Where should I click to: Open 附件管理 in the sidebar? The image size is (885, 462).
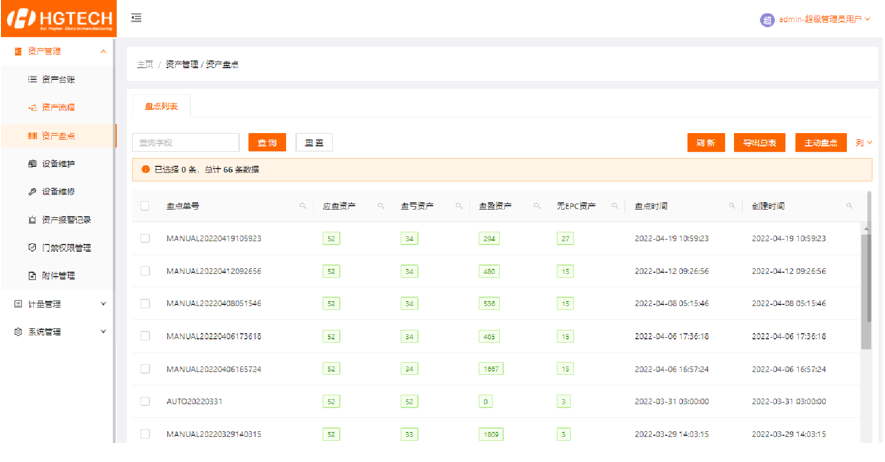57,275
